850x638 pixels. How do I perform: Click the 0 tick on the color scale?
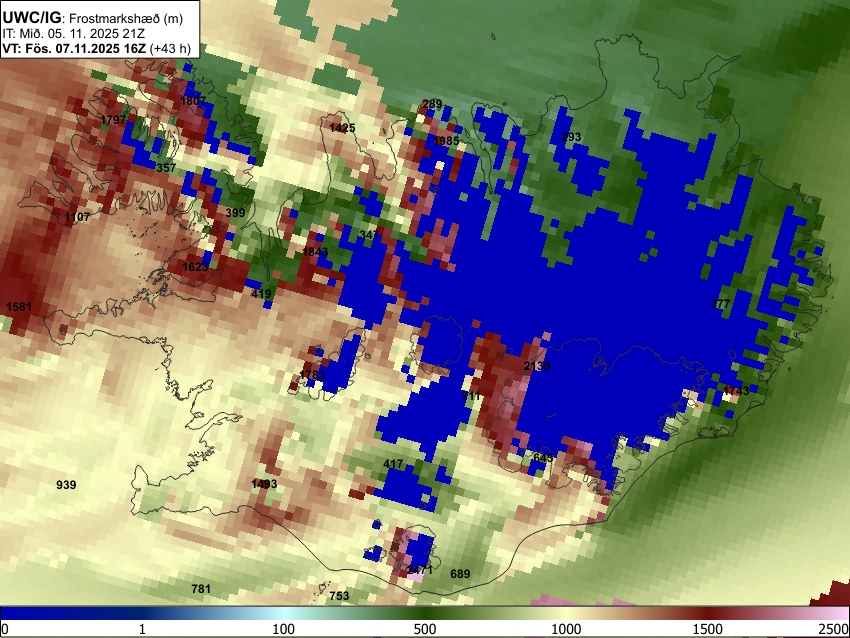5,629
